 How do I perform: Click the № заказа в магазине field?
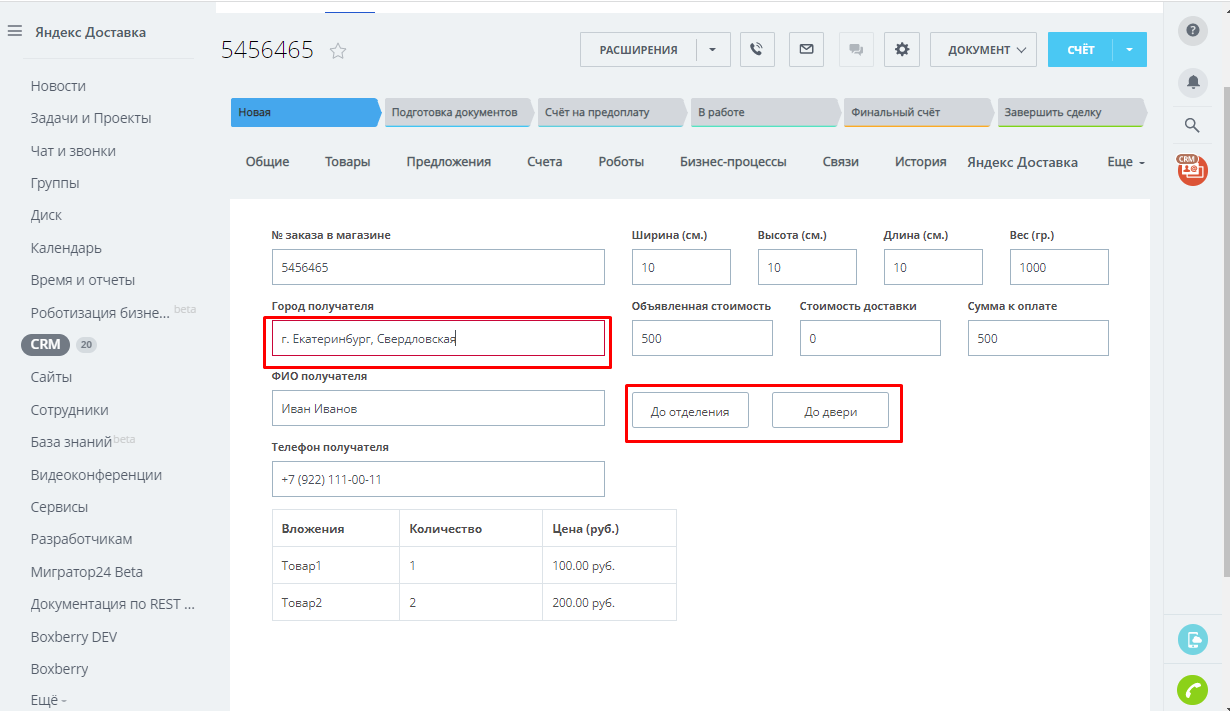click(438, 268)
